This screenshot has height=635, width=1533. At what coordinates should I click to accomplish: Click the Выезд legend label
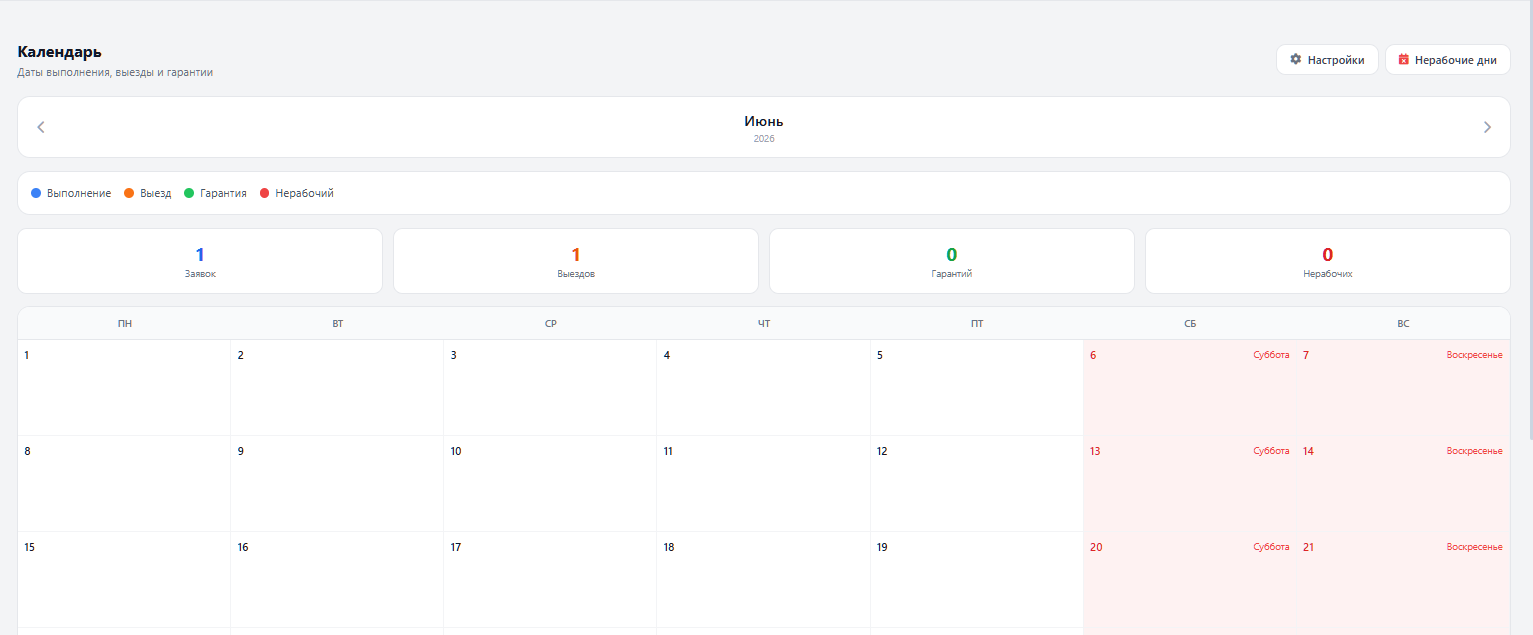pyautogui.click(x=155, y=193)
